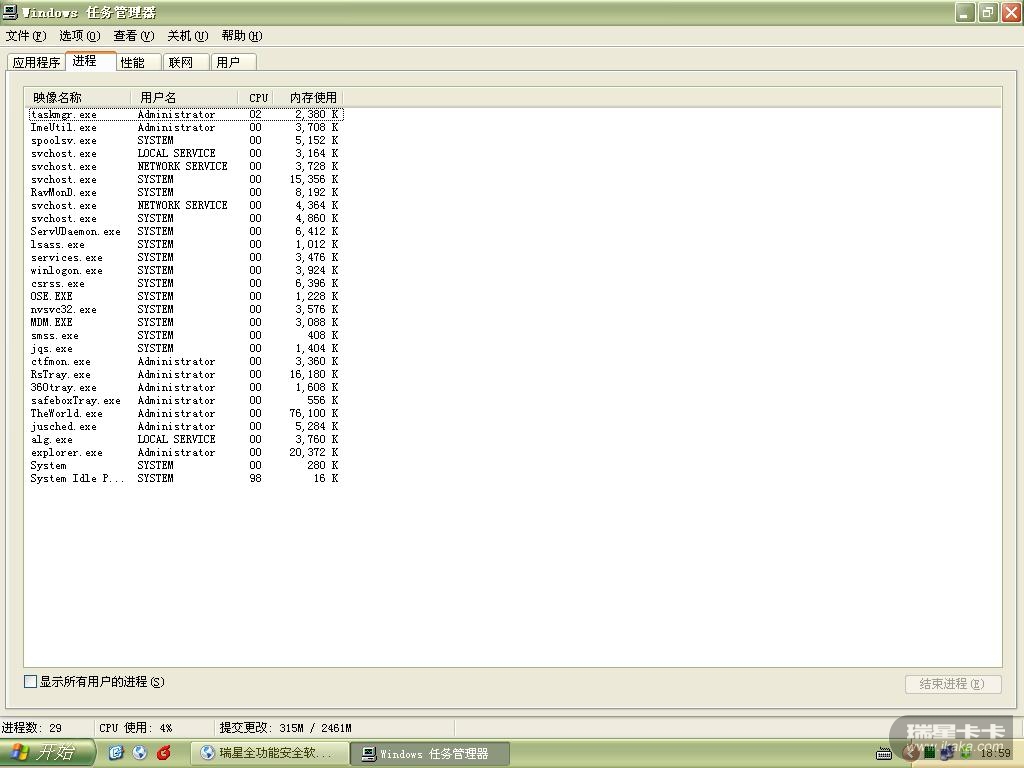Click the system clock showing 18:59
The width and height of the screenshot is (1024, 768).
click(995, 753)
